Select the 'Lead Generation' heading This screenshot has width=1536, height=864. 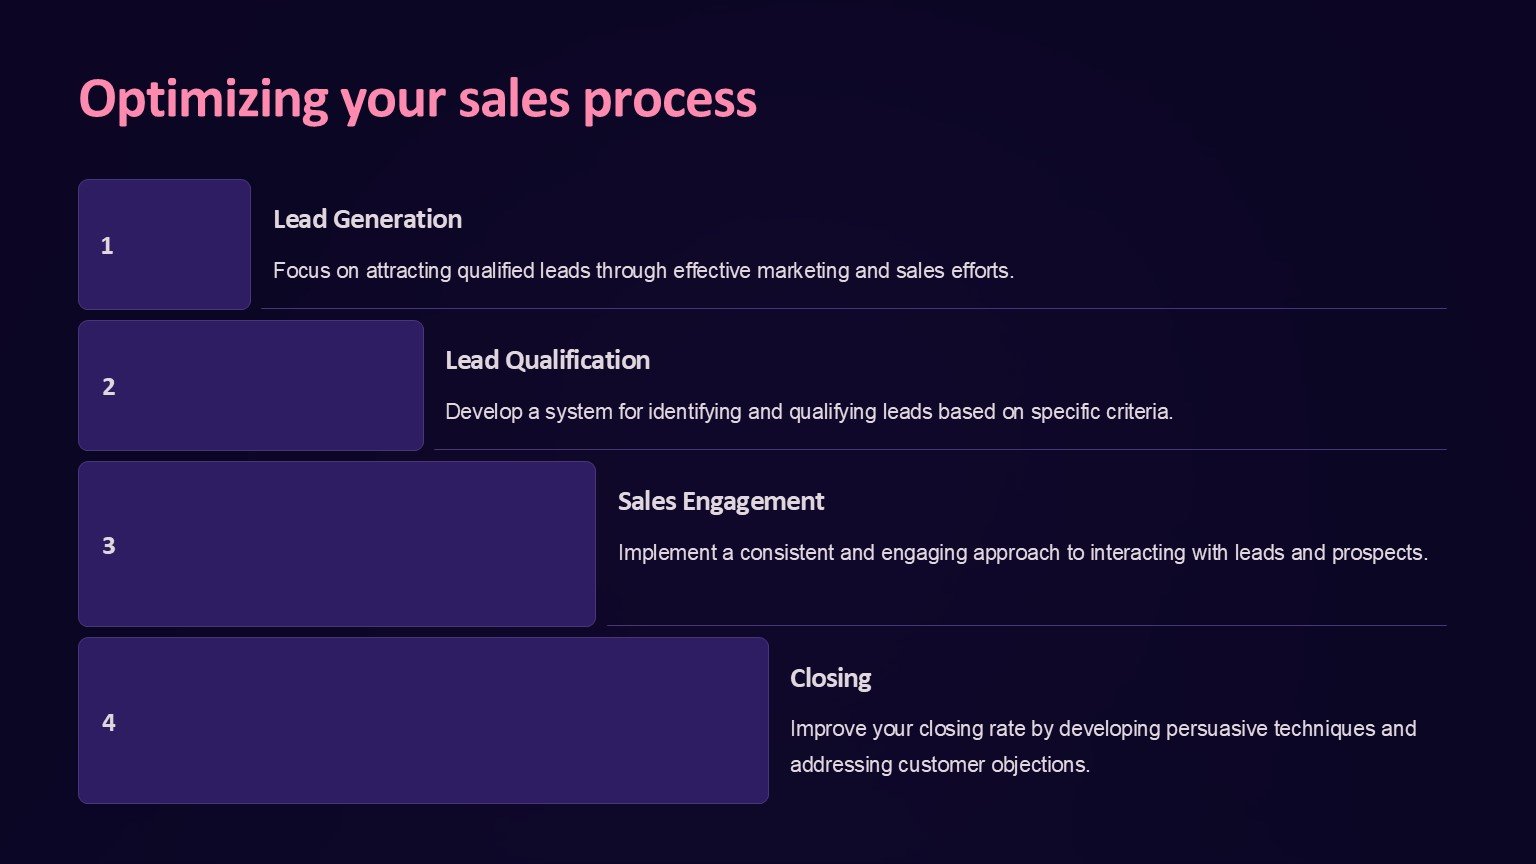click(x=367, y=219)
